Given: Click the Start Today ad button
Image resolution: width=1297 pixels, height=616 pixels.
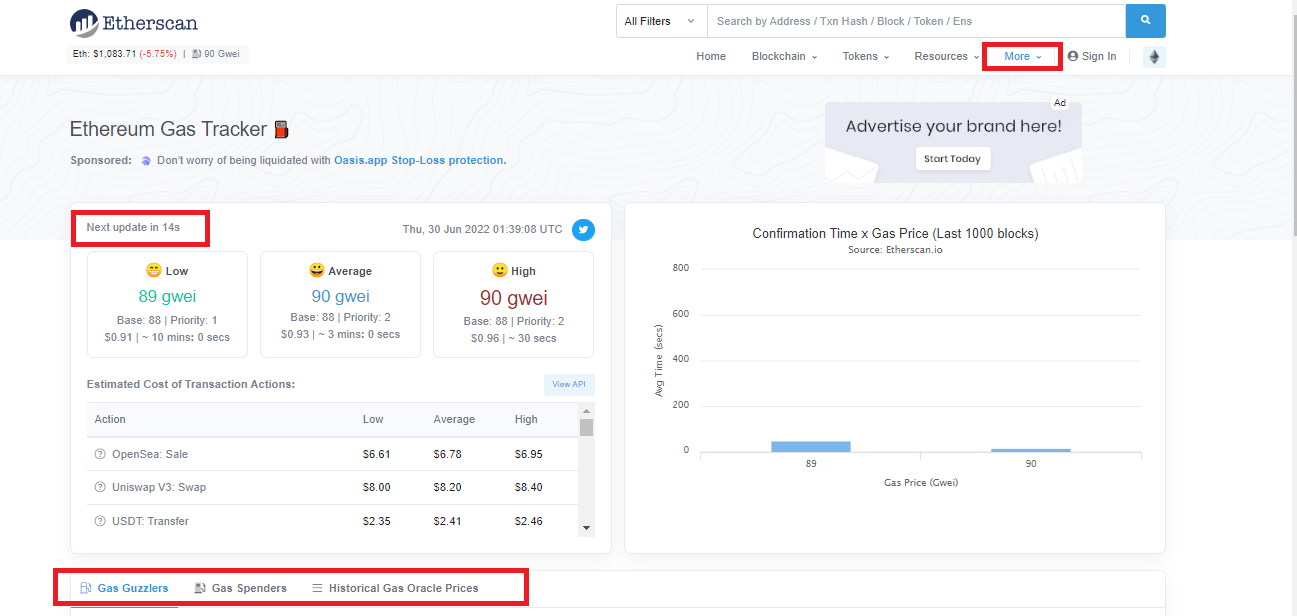Looking at the screenshot, I should click(x=952, y=159).
